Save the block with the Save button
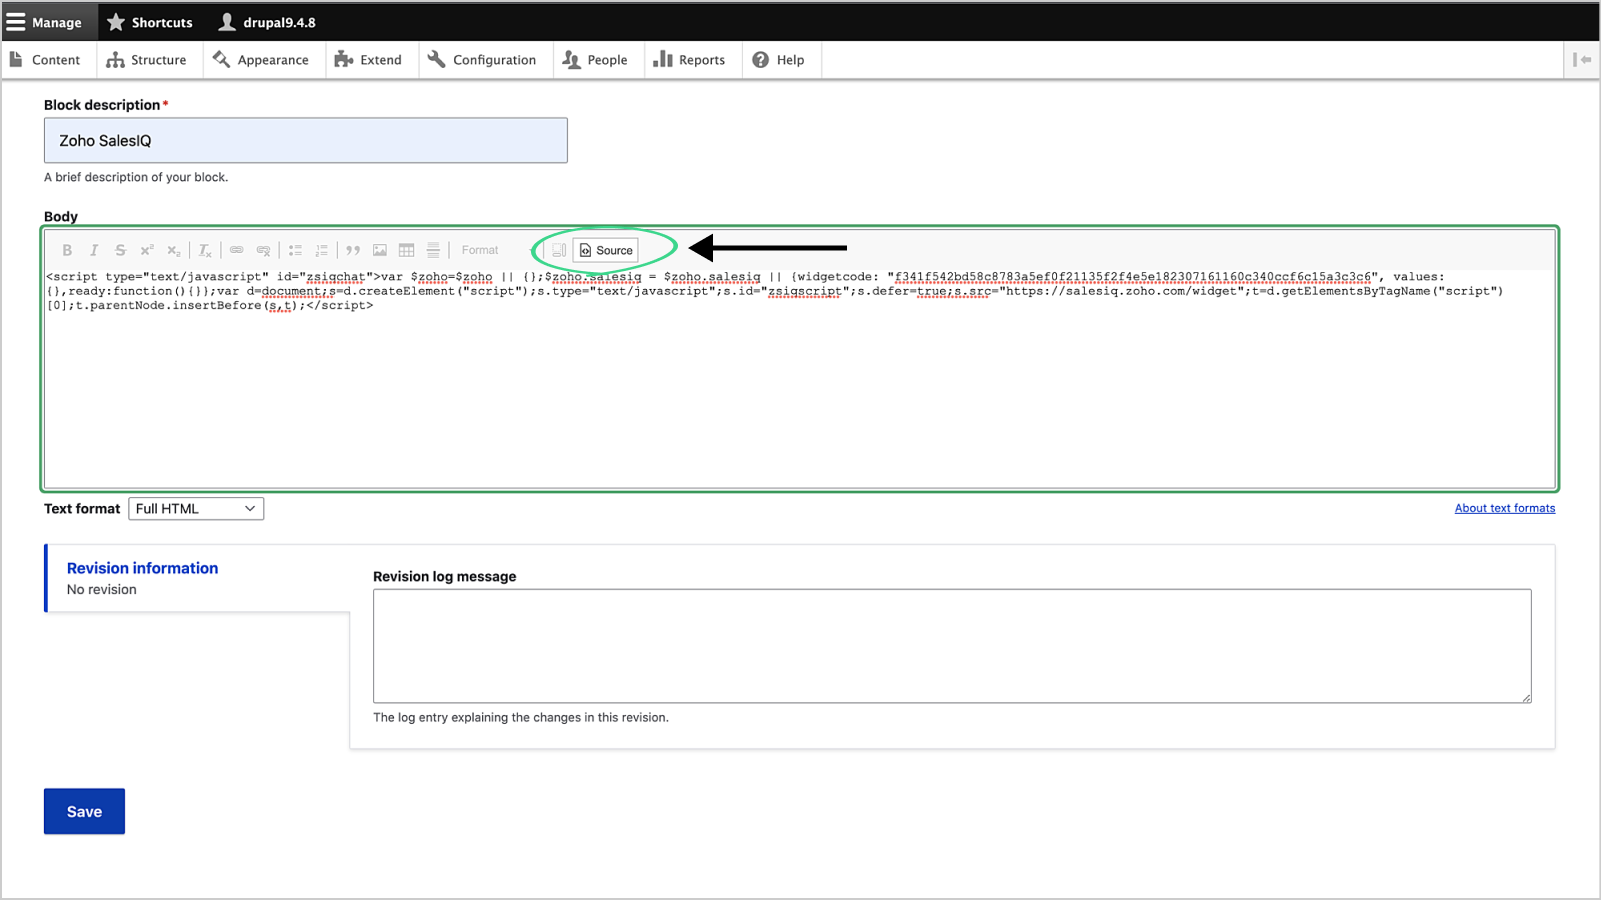 pos(84,812)
